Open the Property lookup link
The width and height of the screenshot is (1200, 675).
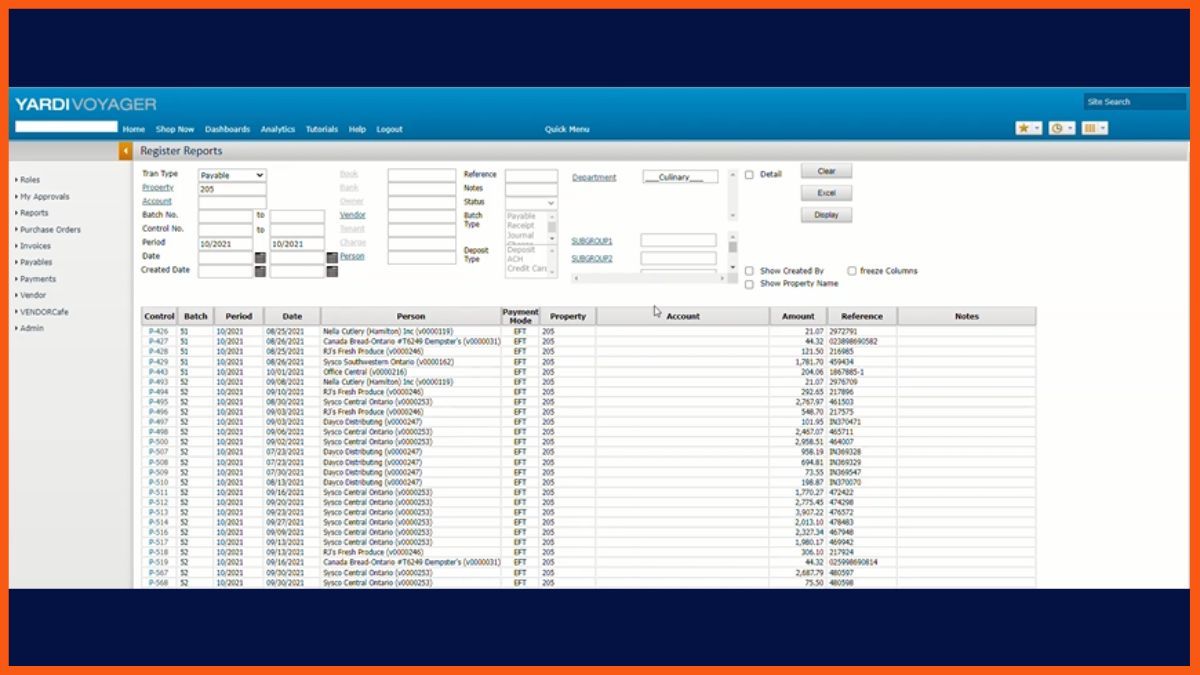157,188
